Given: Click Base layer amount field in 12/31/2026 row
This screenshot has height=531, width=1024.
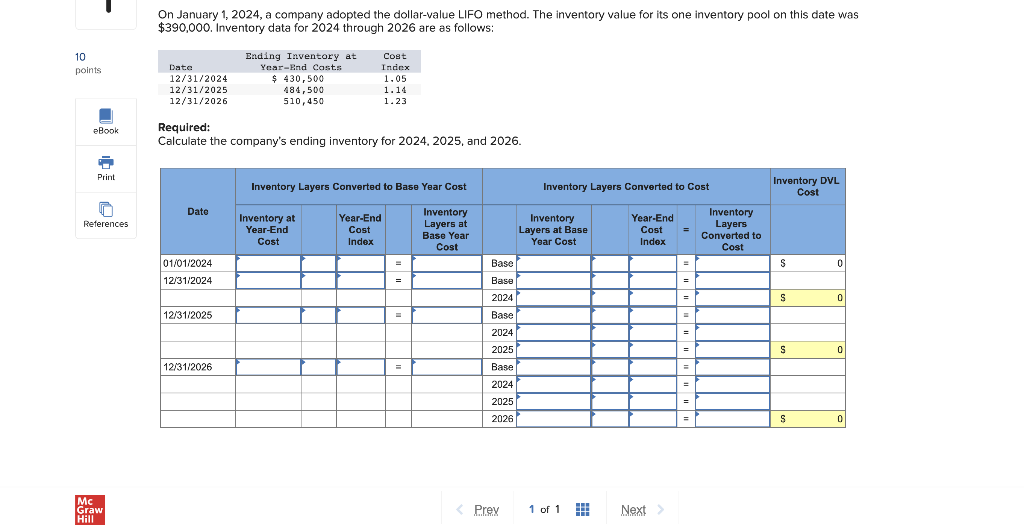Looking at the screenshot, I should 554,367.
